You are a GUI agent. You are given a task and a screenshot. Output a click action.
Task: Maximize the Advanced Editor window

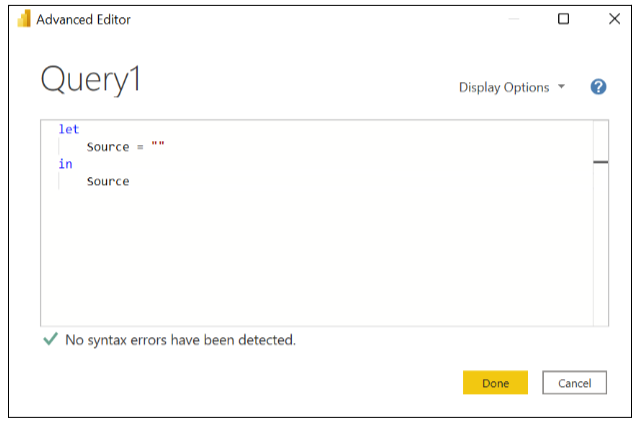pyautogui.click(x=563, y=19)
